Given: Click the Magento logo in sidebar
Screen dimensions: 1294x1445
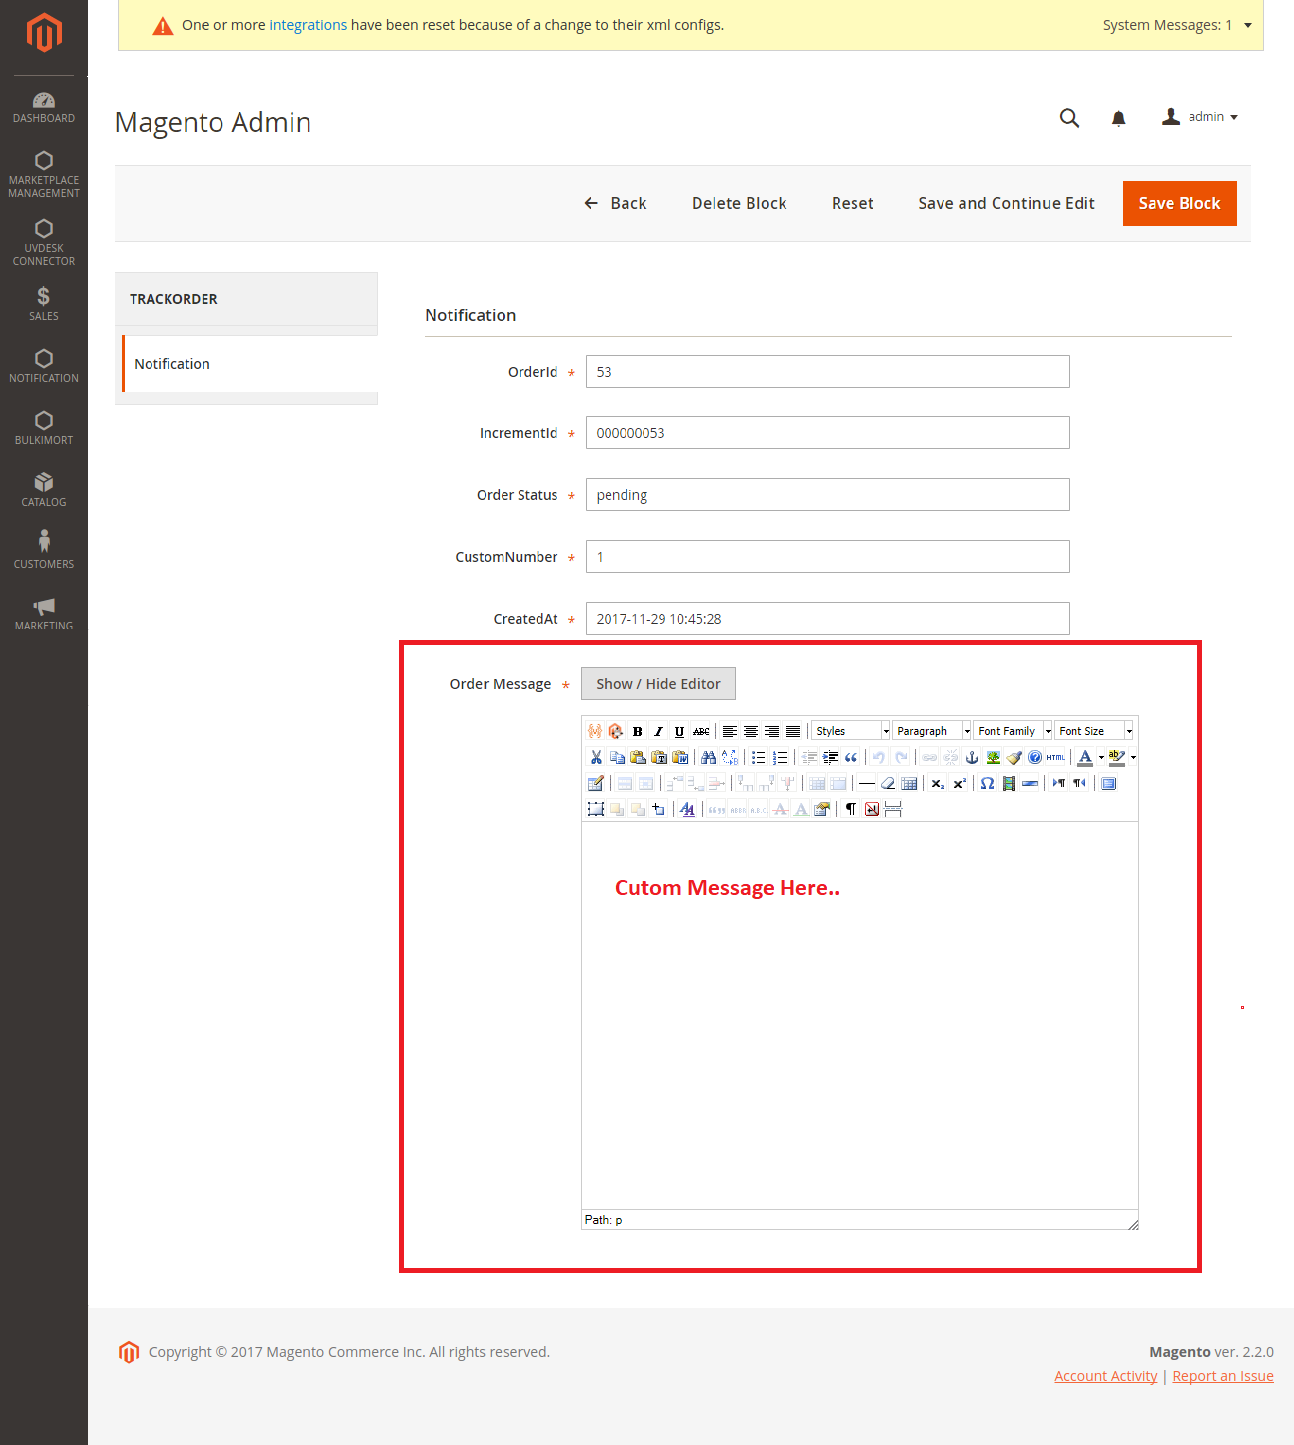Looking at the screenshot, I should 44,32.
